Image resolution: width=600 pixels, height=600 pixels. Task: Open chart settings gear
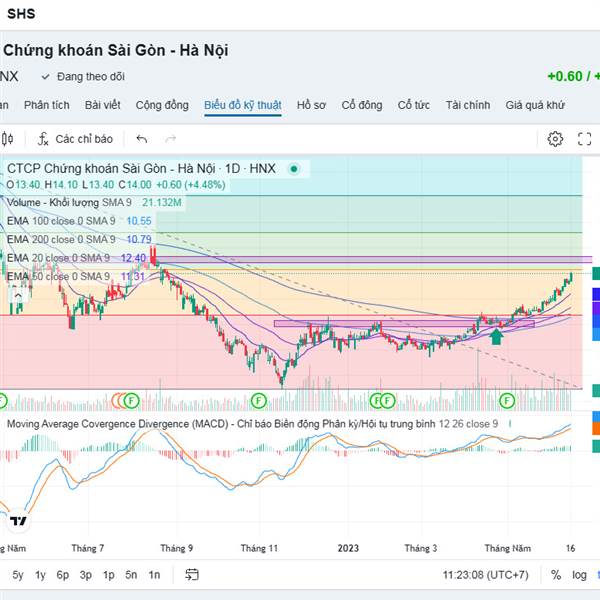tap(555, 139)
